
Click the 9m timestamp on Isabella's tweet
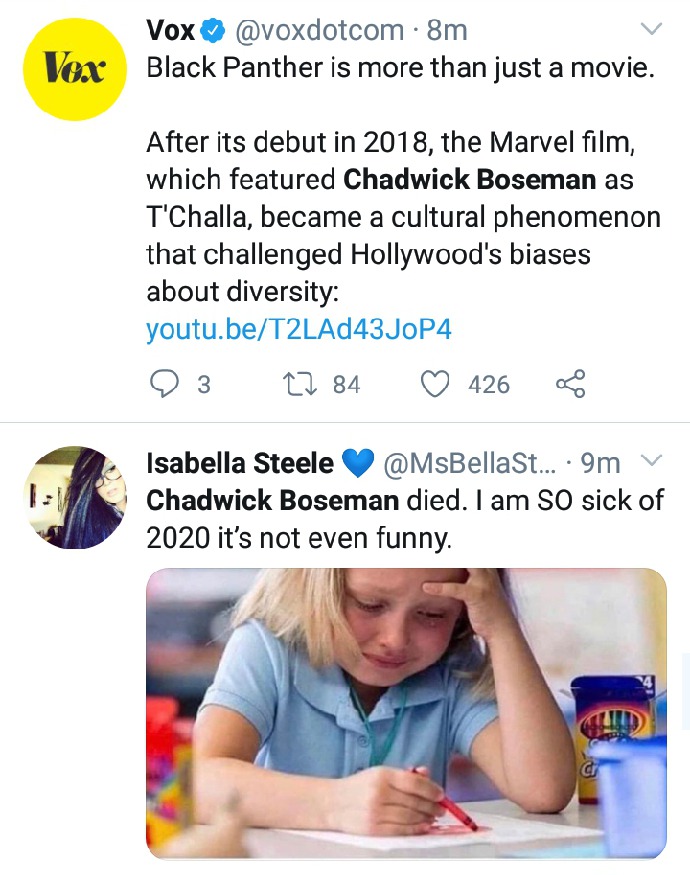pyautogui.click(x=600, y=463)
